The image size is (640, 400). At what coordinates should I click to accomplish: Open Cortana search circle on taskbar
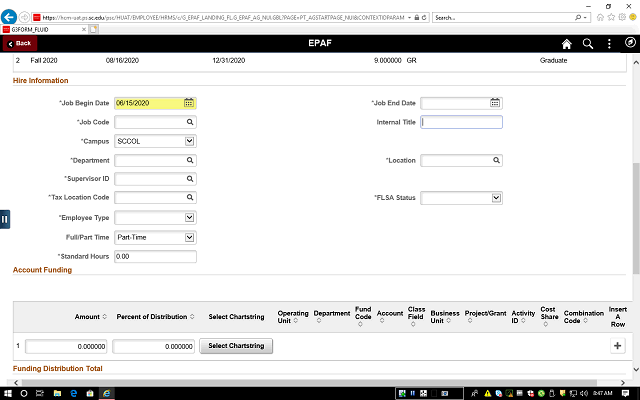[24, 393]
